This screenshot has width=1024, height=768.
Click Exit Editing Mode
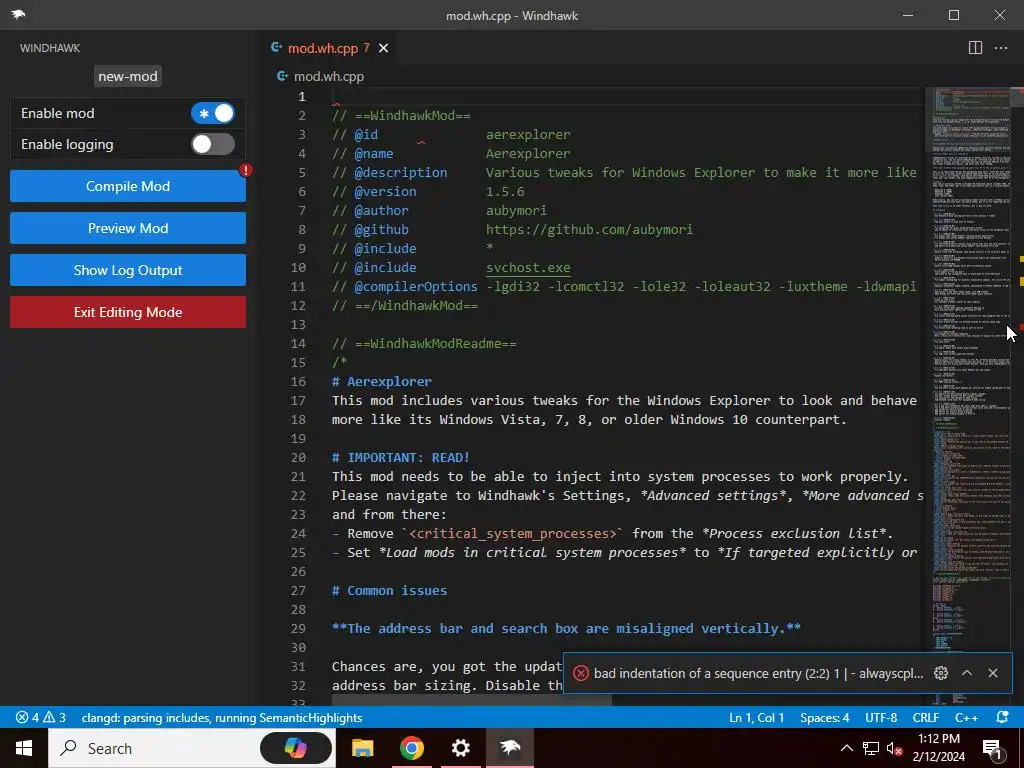point(128,312)
